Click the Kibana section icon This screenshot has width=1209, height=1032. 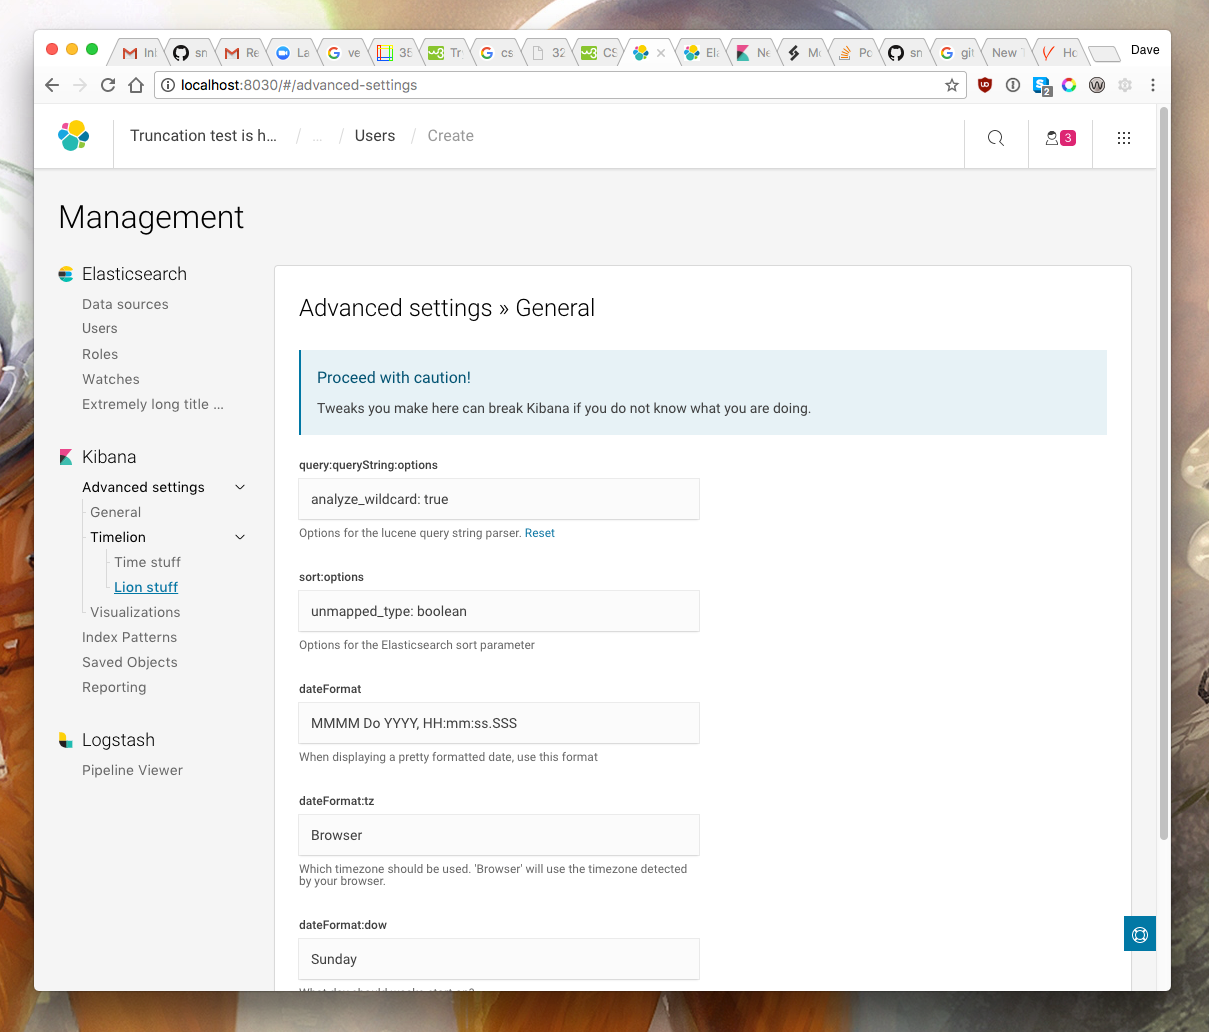66,457
